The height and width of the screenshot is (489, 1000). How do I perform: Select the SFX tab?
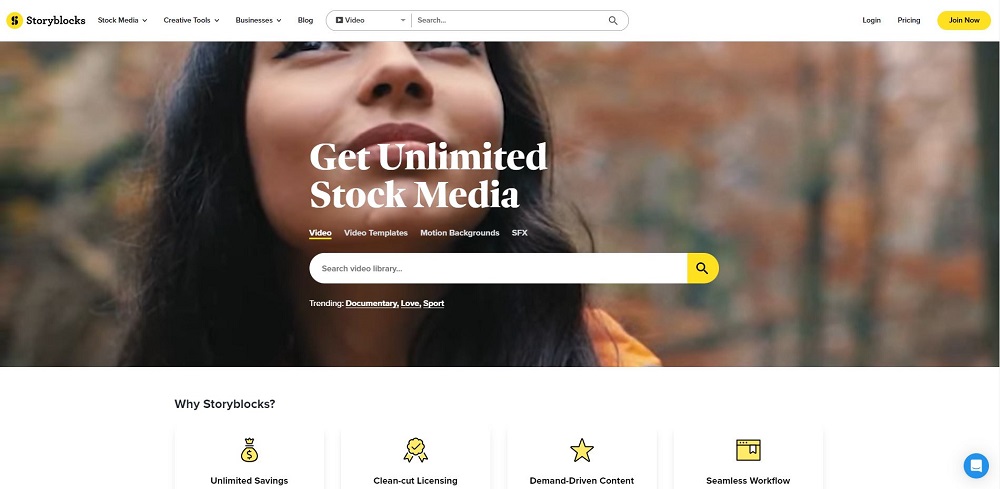pos(520,233)
